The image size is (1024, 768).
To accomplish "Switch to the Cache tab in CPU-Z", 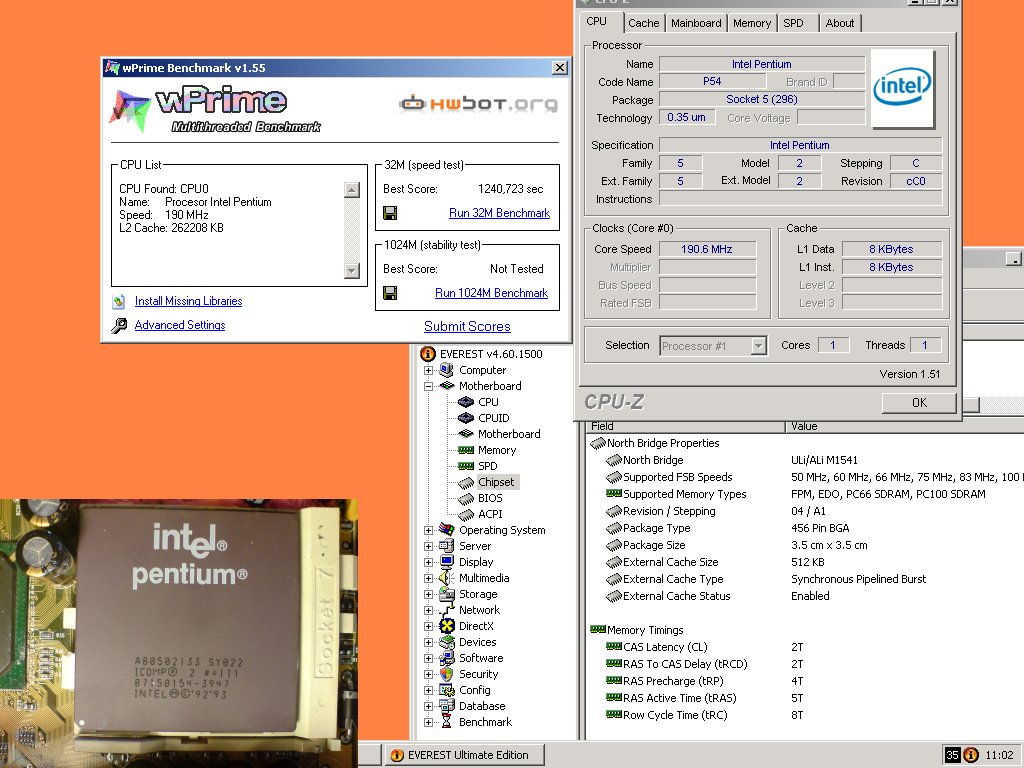I will (x=644, y=23).
